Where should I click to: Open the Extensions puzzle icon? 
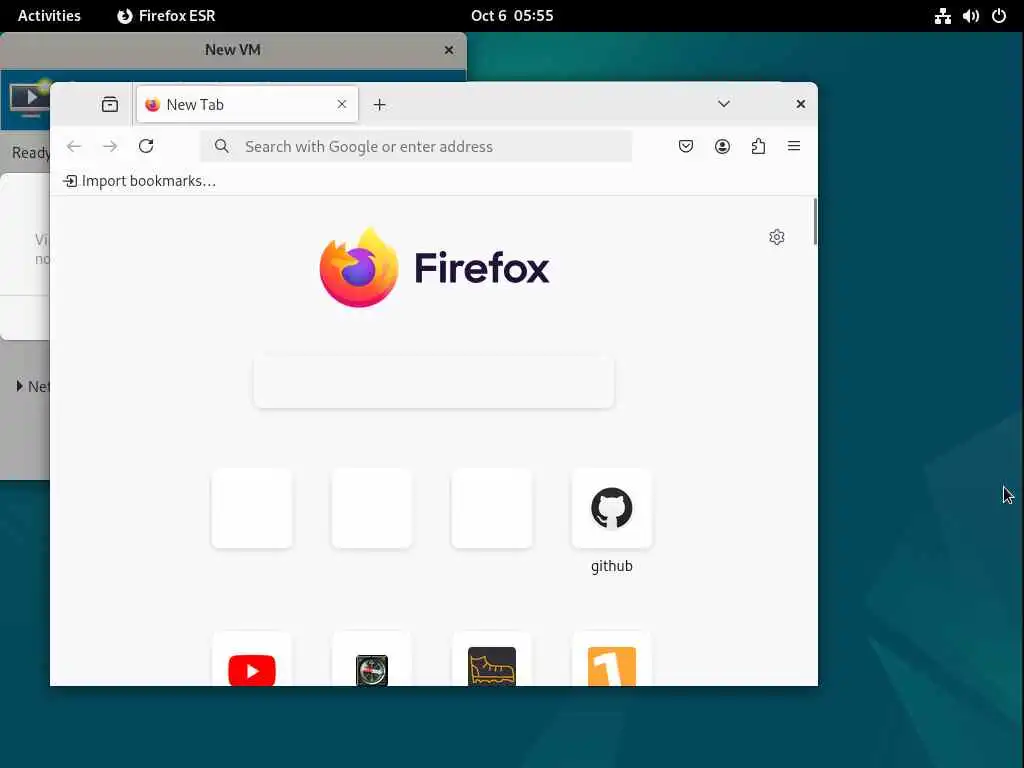[758, 146]
